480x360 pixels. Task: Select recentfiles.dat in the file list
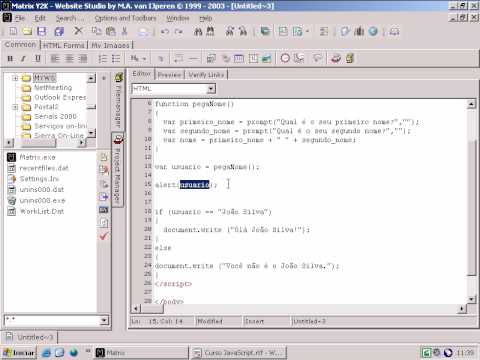44,168
